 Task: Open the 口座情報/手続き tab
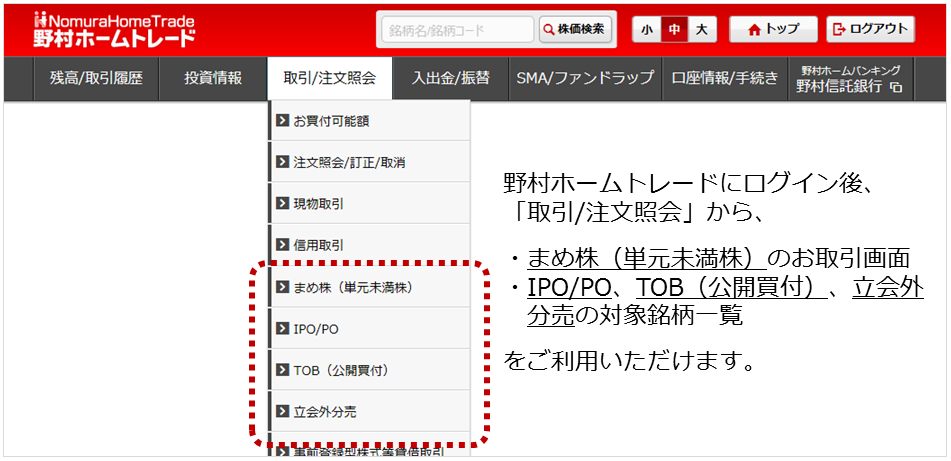click(x=725, y=78)
